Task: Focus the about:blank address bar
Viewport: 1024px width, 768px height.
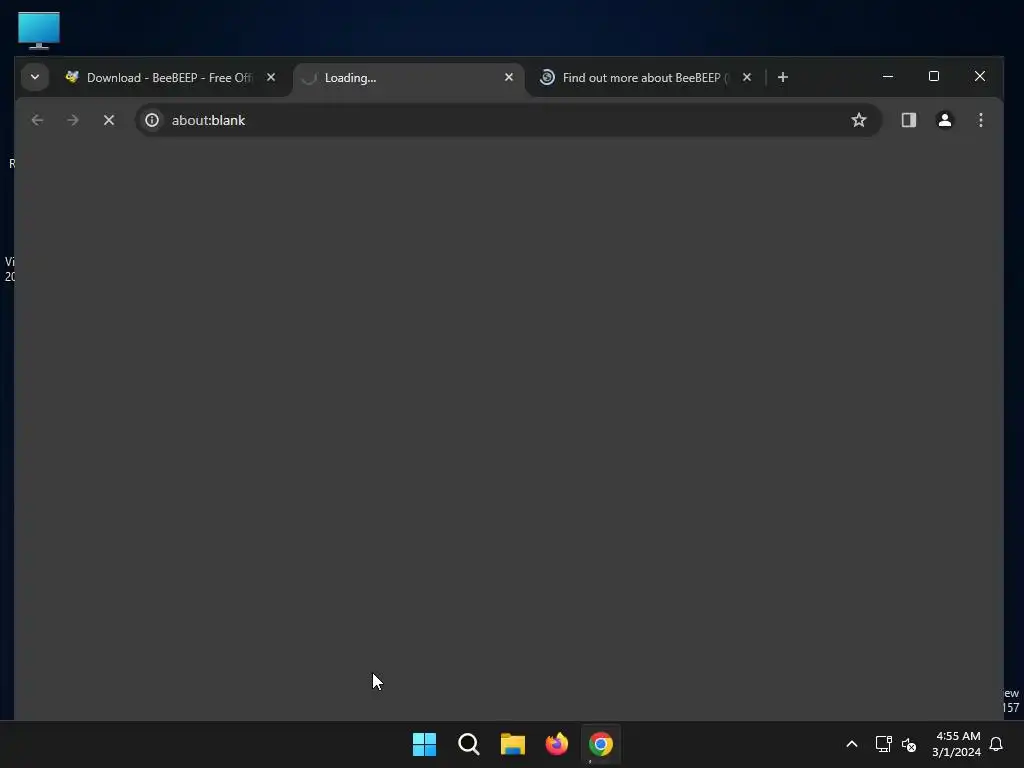Action: [x=509, y=120]
